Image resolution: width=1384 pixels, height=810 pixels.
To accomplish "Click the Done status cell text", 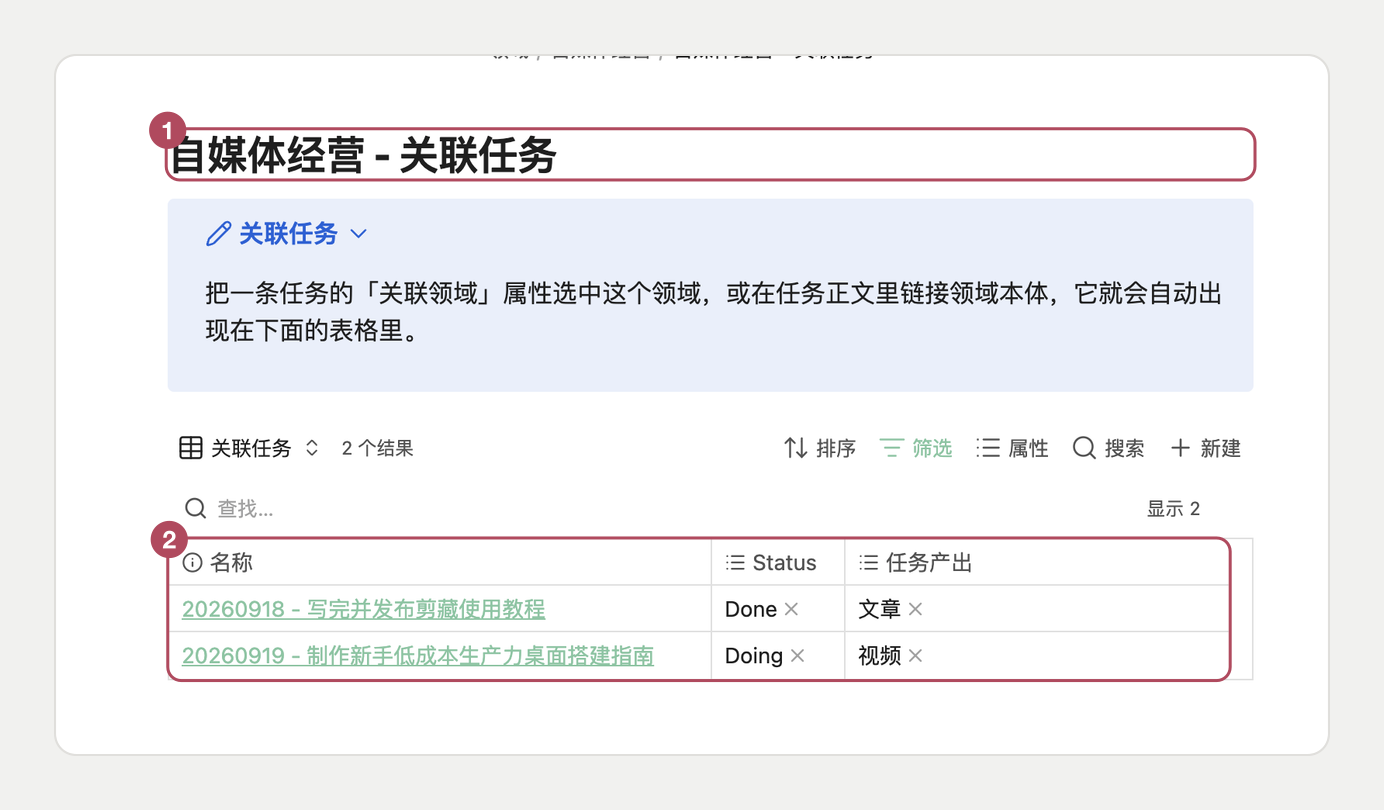I will [751, 609].
